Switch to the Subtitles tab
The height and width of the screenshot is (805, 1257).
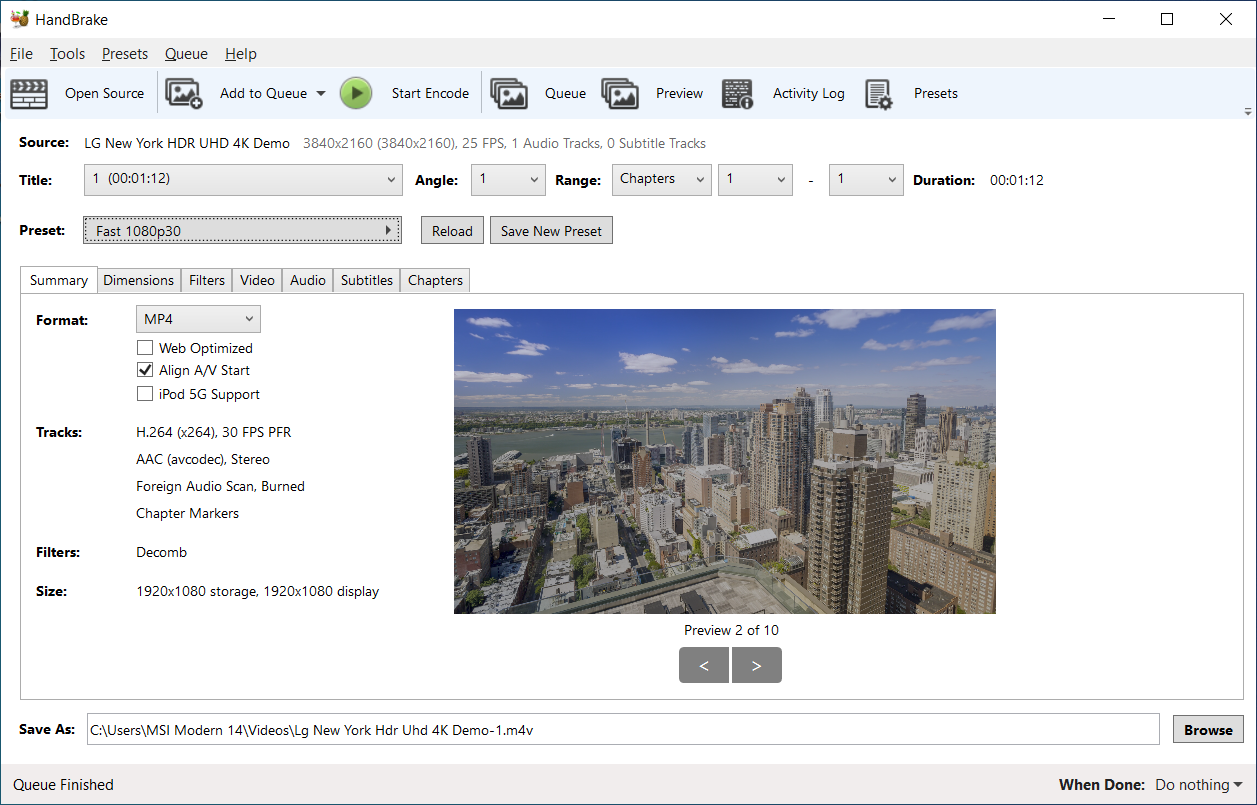pyautogui.click(x=367, y=280)
